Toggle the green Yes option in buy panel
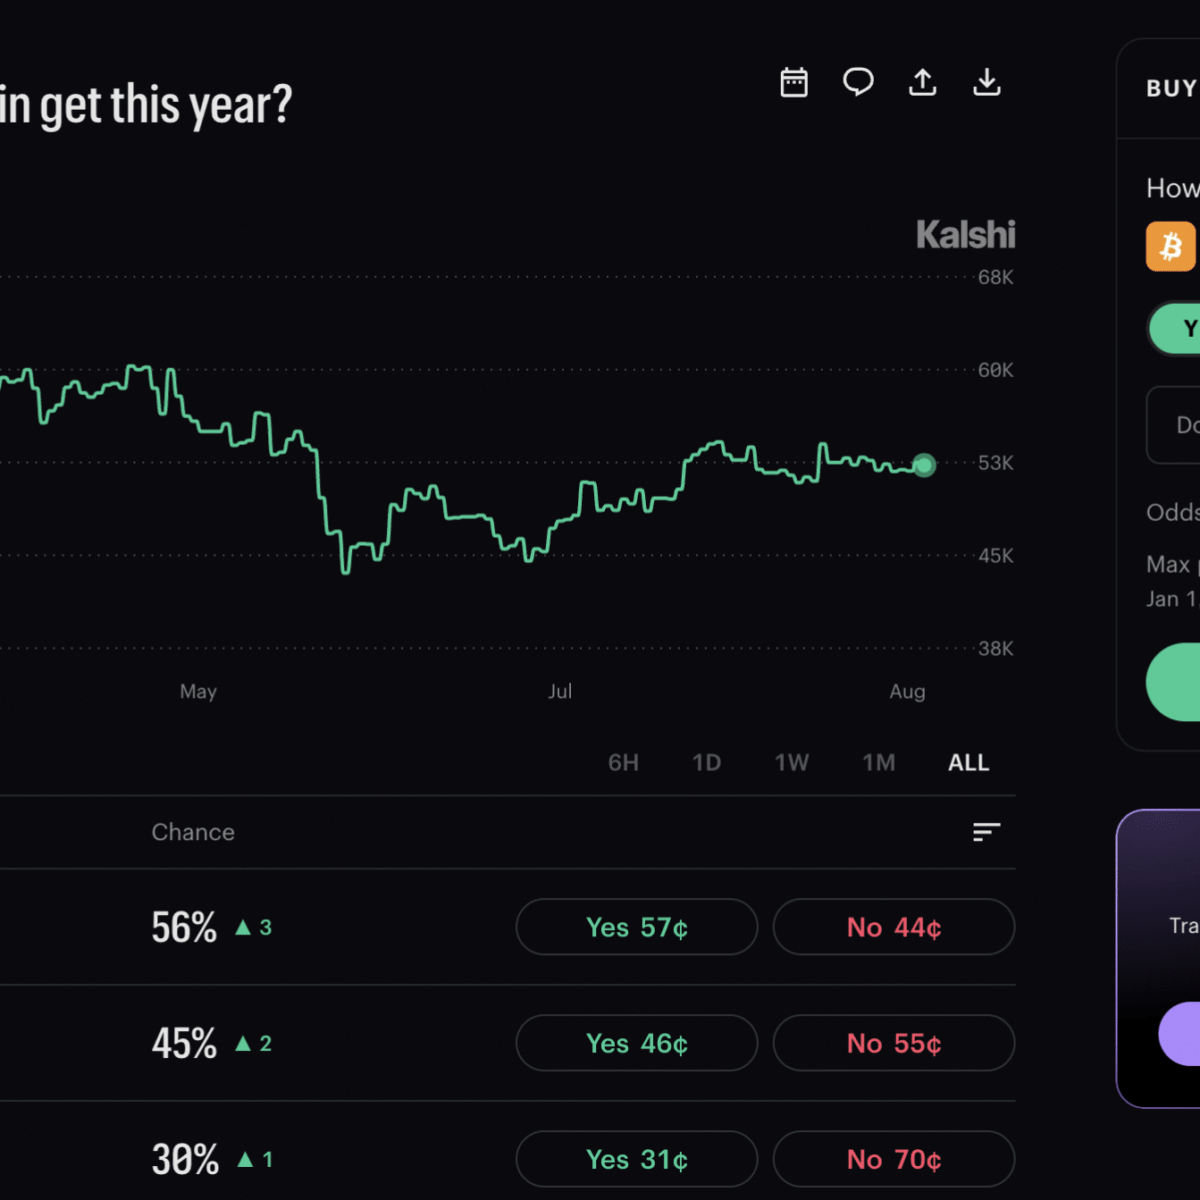 pos(1177,329)
